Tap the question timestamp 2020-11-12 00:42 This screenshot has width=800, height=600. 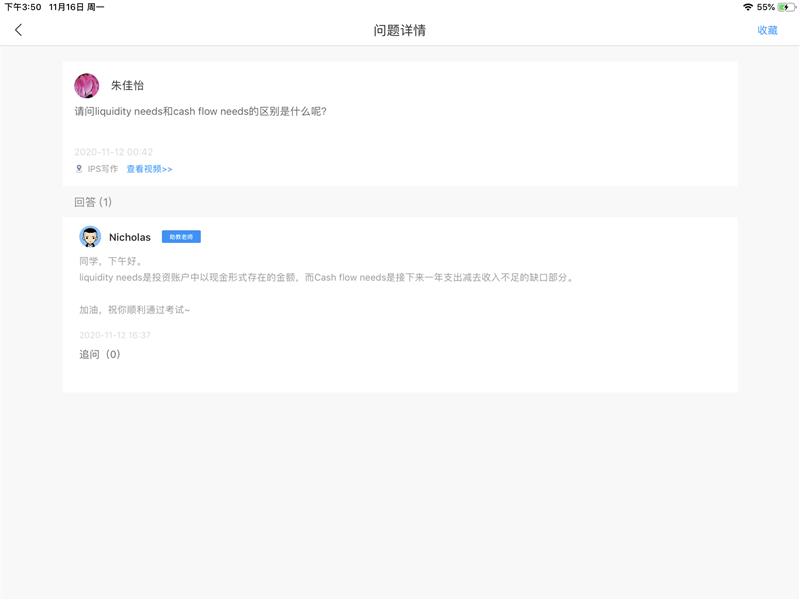pos(113,152)
